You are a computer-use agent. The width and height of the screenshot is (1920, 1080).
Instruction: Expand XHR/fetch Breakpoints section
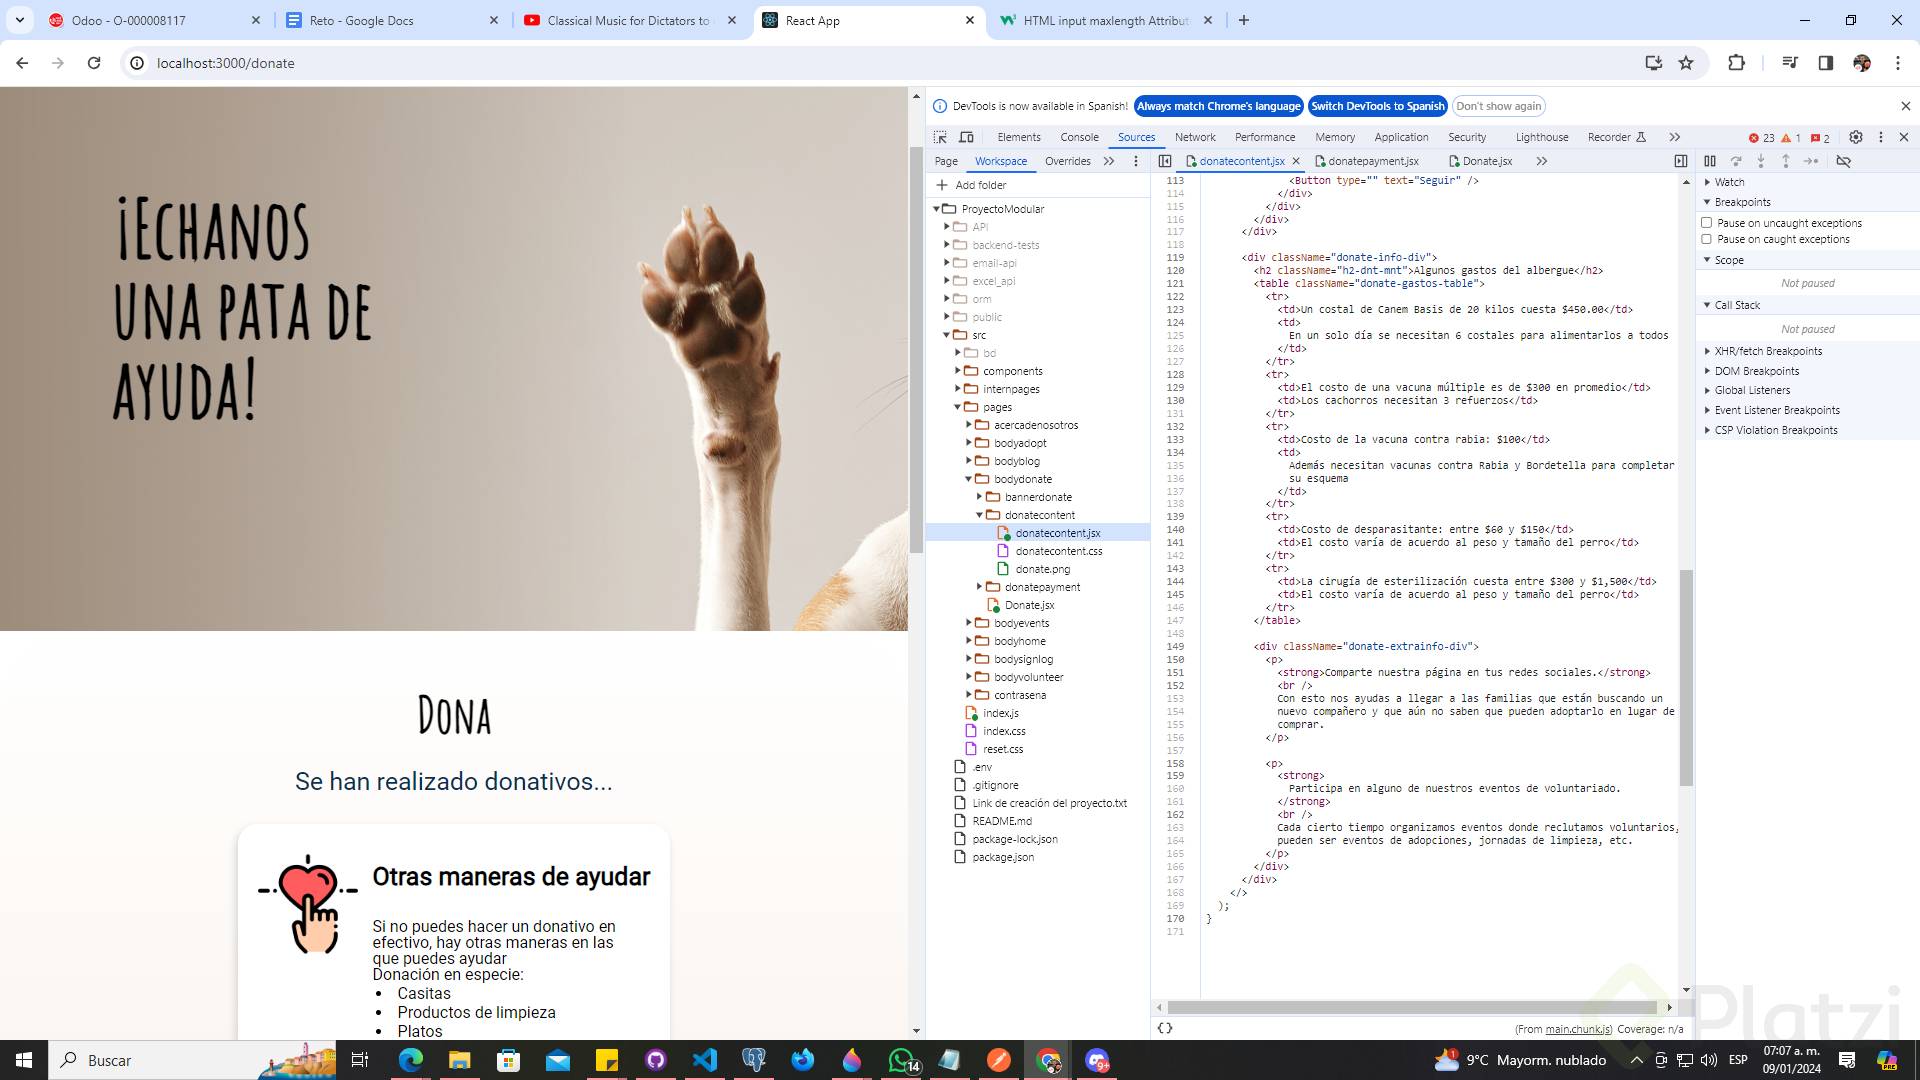[x=1767, y=351]
